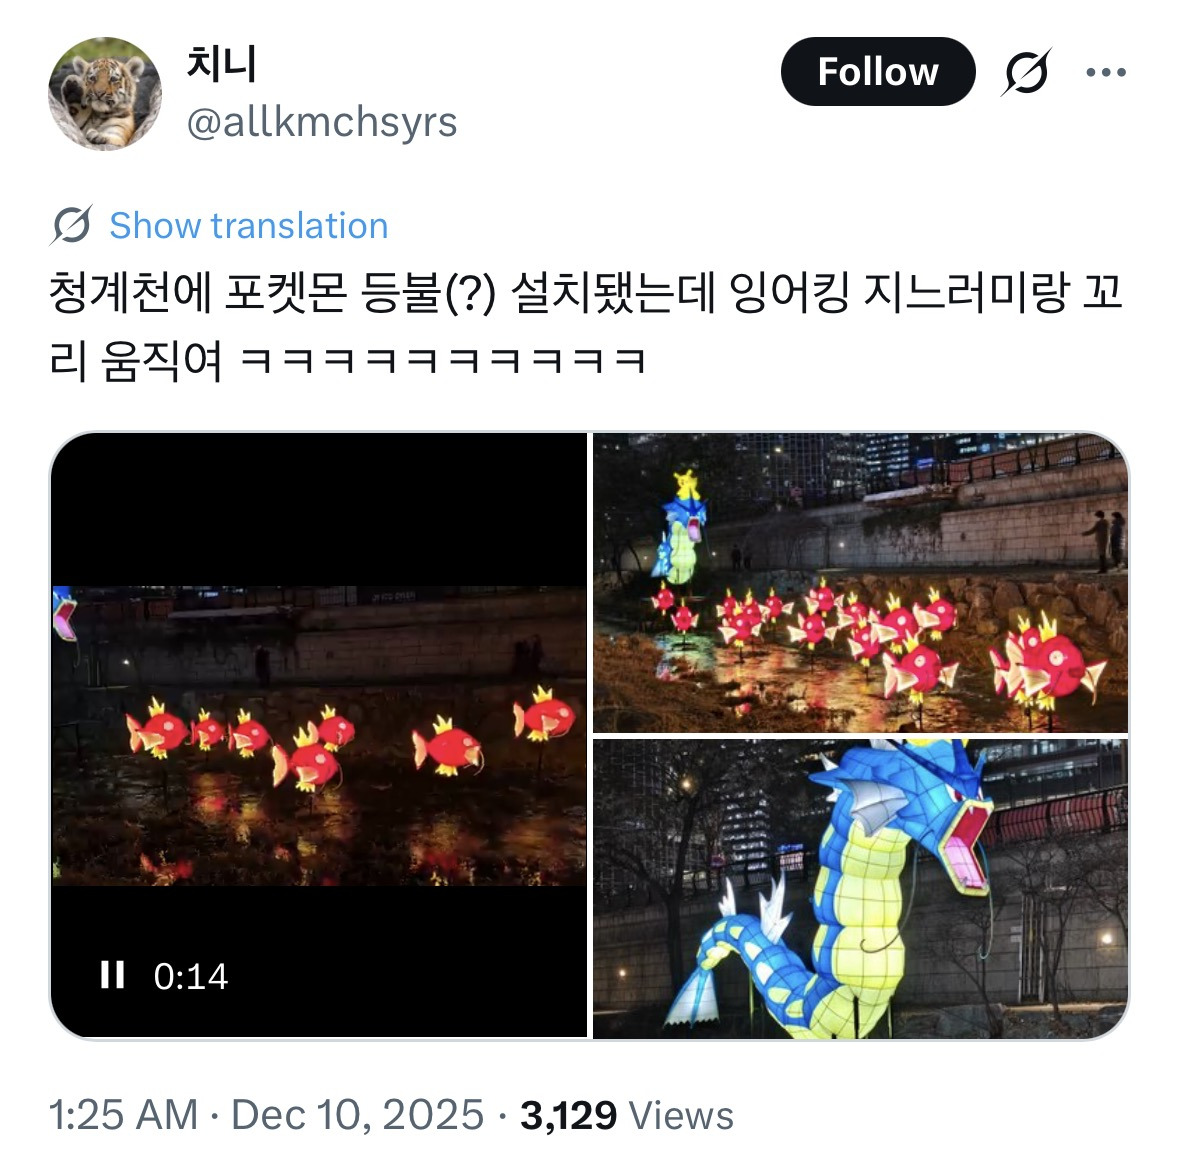Open the Magikarp and Gyarados river photo

(x=860, y=582)
